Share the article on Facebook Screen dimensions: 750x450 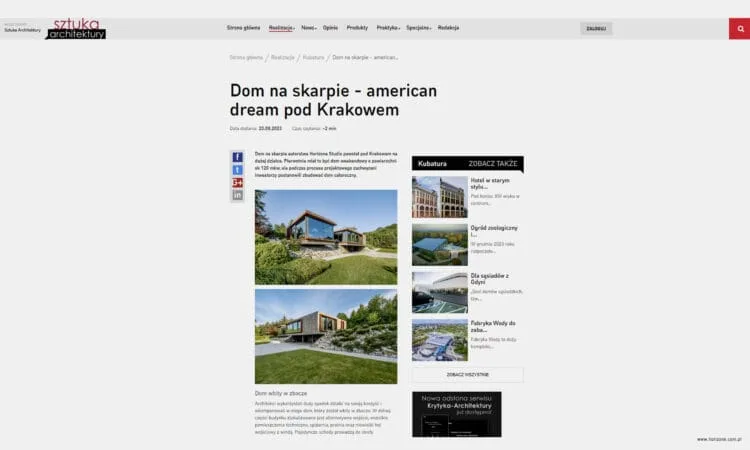click(238, 157)
